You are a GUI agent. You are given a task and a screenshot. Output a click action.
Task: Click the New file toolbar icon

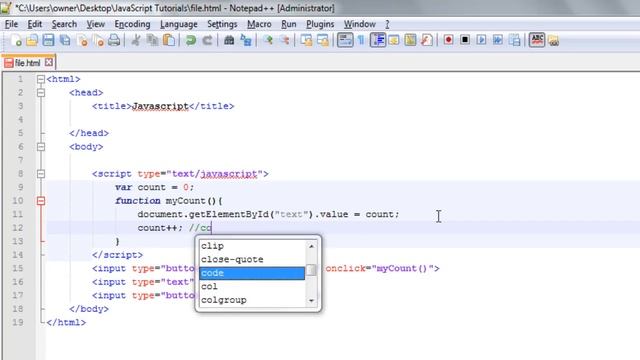click(16, 40)
